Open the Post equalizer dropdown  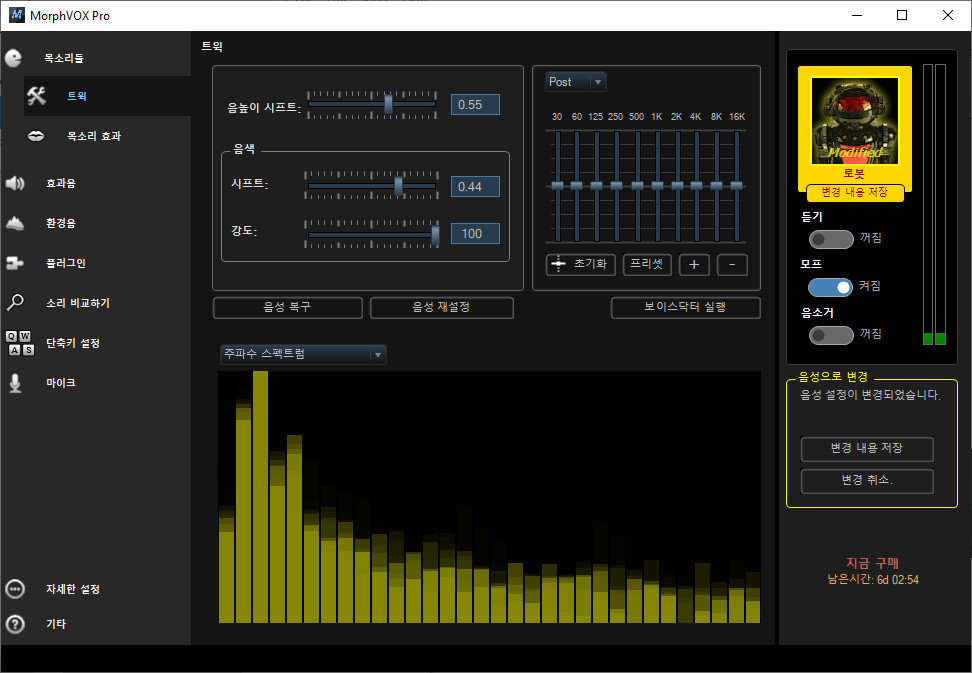click(575, 82)
